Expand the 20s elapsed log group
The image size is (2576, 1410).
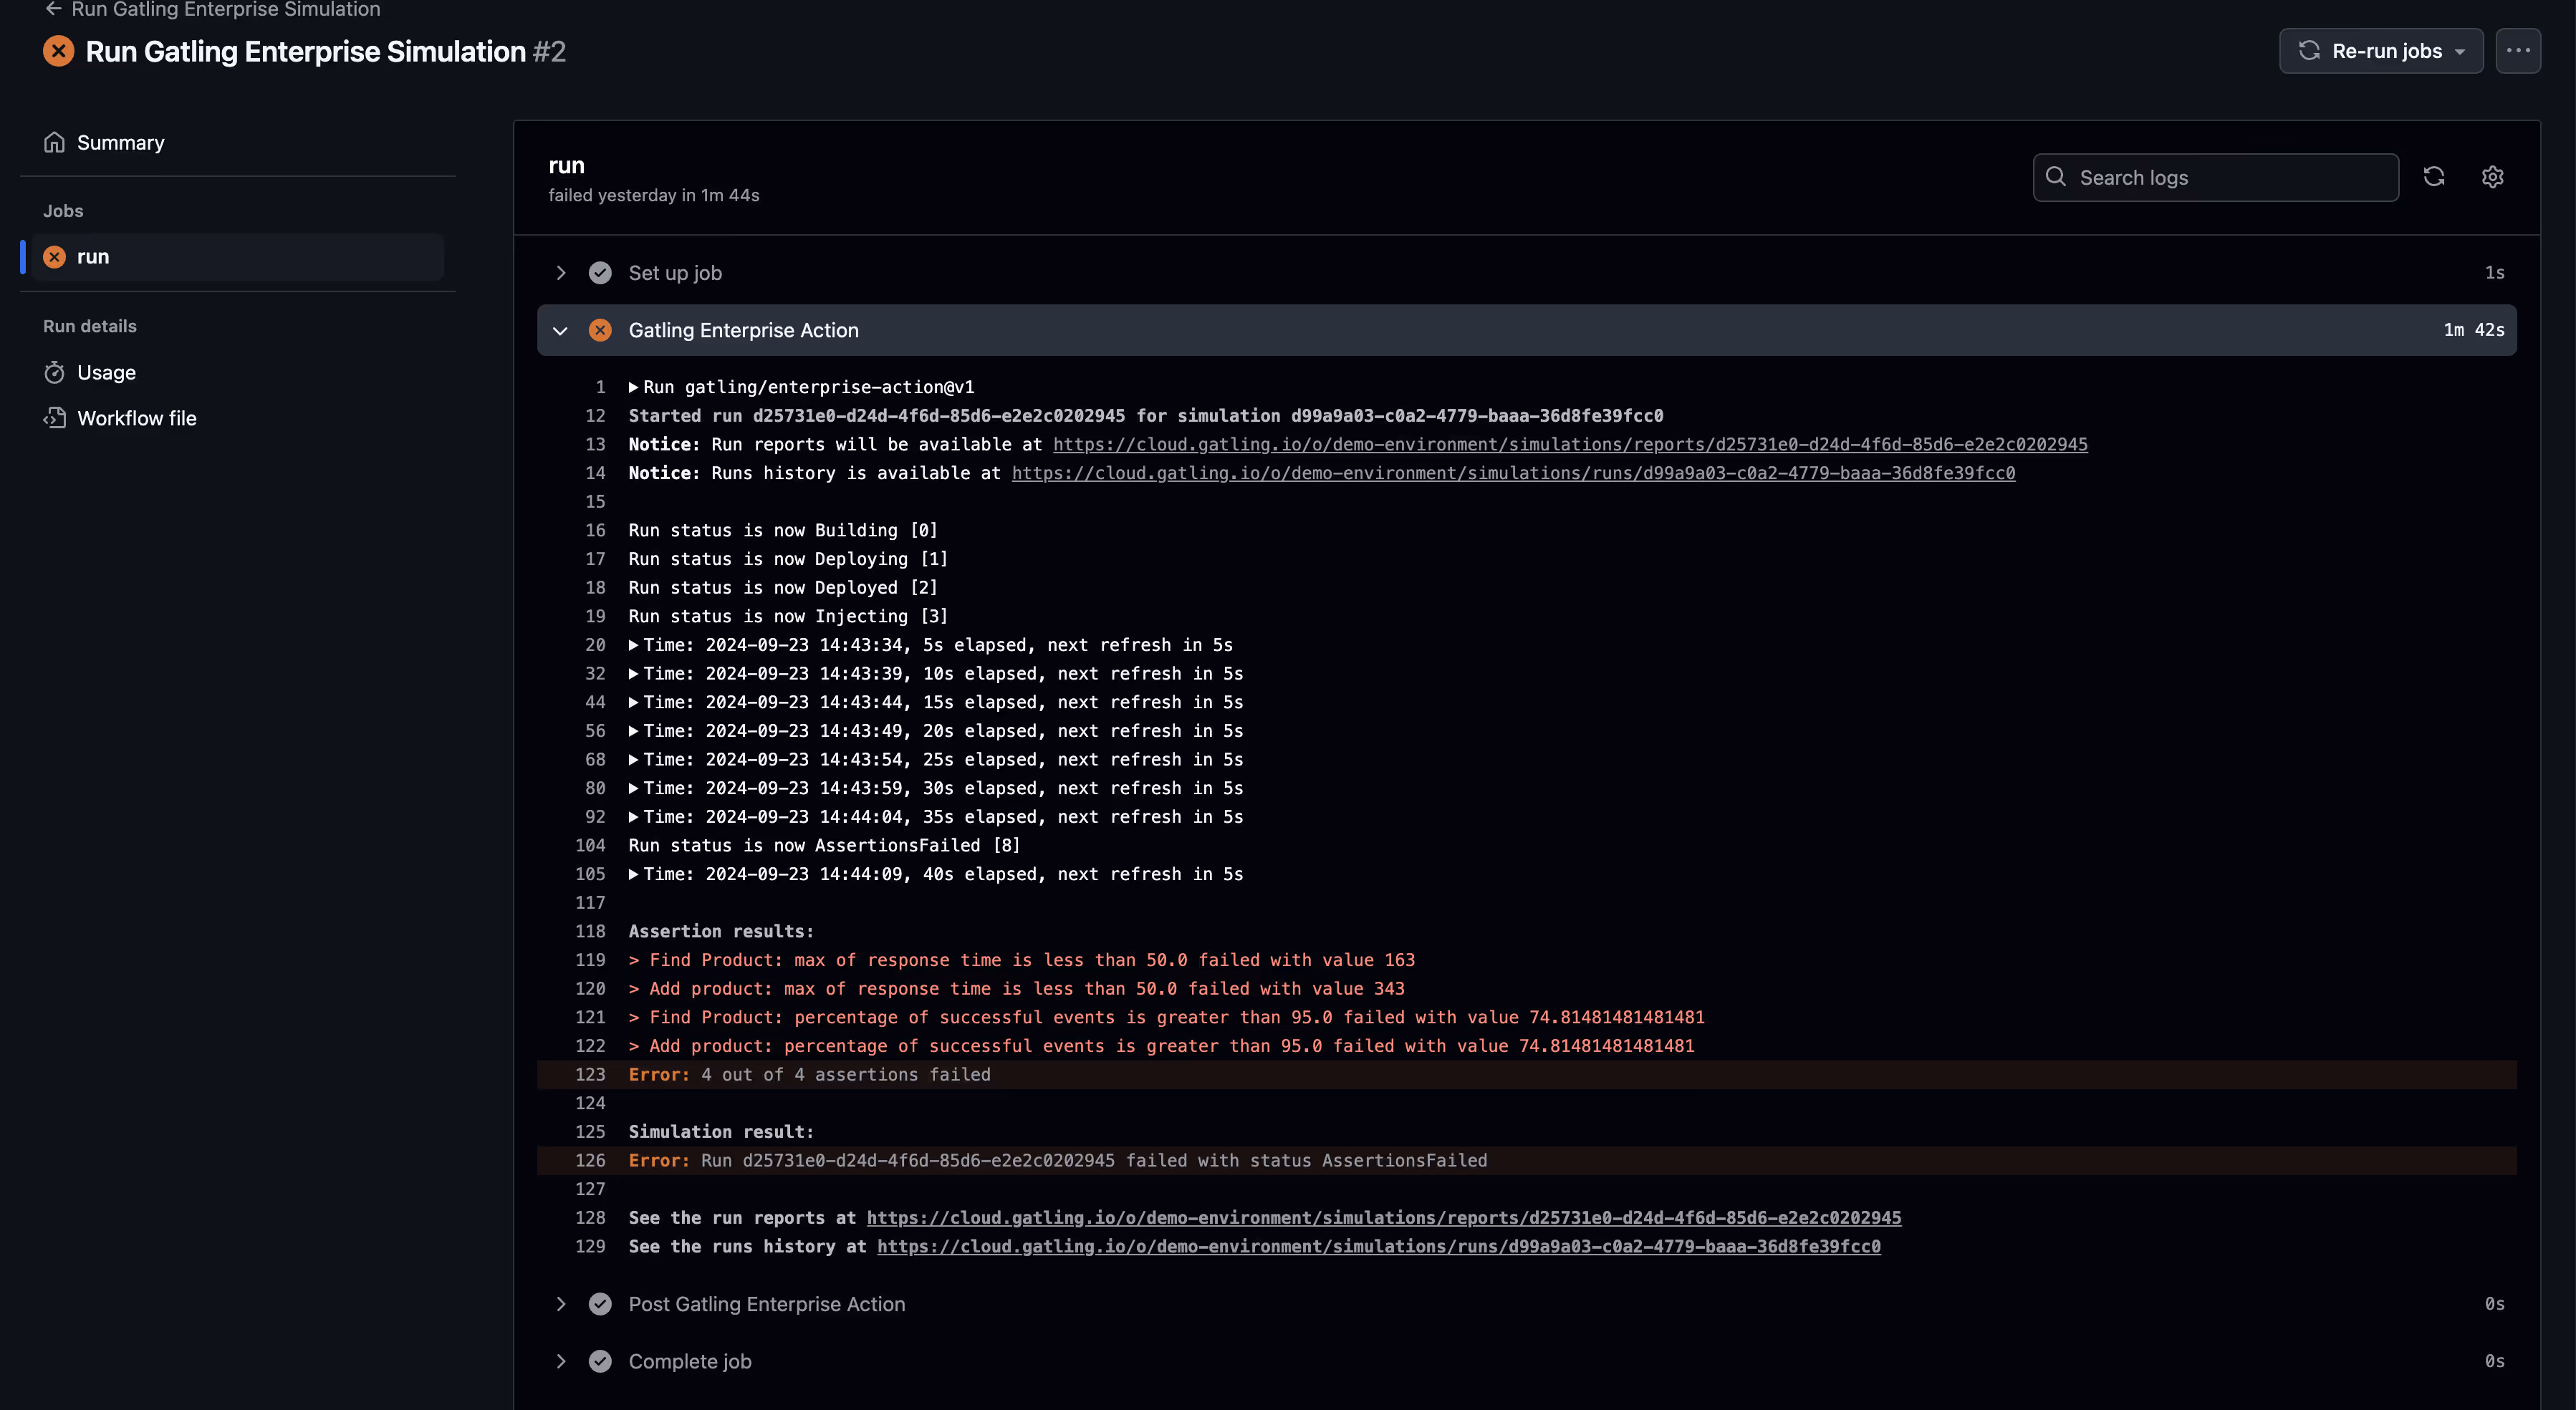point(633,732)
